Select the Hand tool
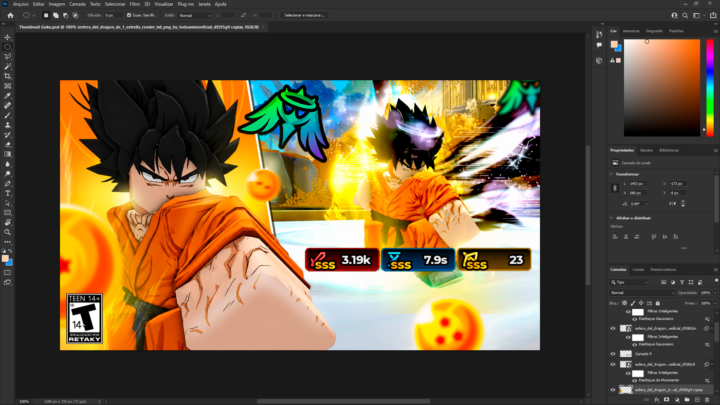720x405 pixels. click(7, 223)
